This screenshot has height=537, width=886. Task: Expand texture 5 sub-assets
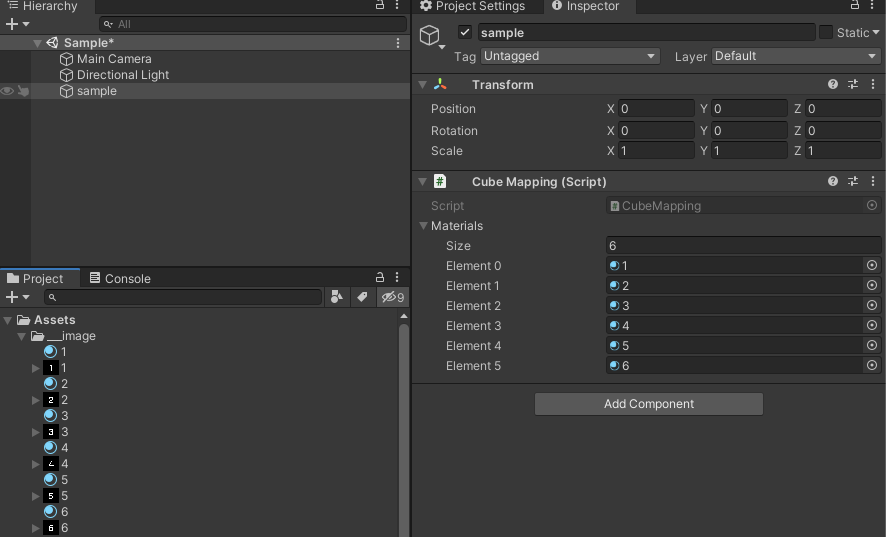[x=36, y=496]
